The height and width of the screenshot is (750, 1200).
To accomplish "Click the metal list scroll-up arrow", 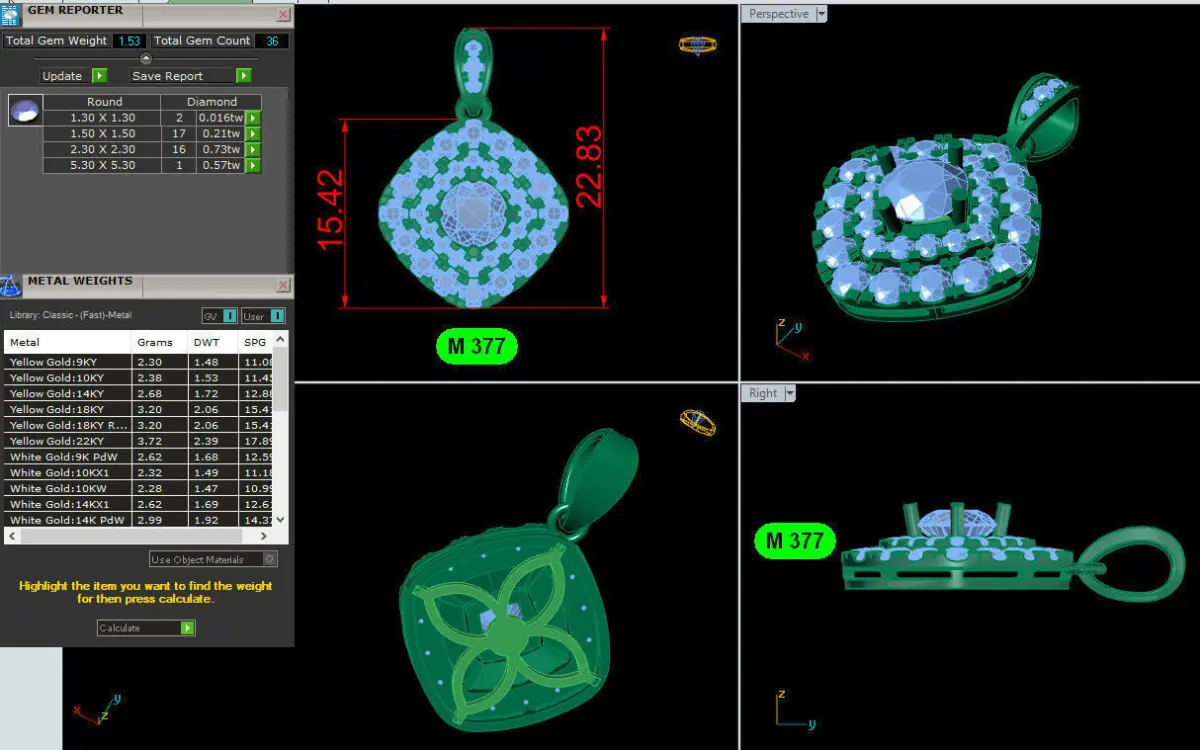I will click(x=281, y=340).
